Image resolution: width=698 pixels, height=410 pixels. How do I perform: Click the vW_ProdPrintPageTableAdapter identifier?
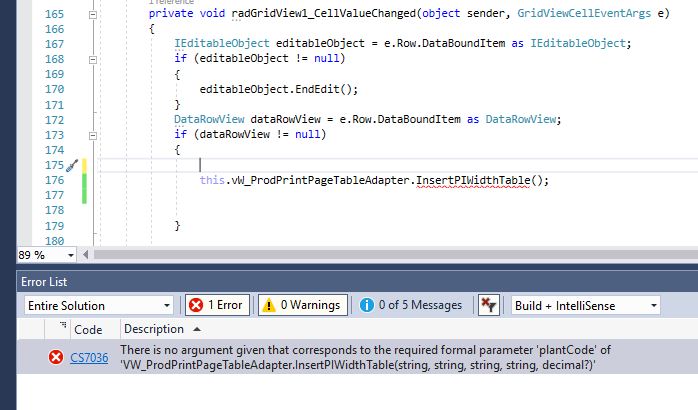pos(321,180)
